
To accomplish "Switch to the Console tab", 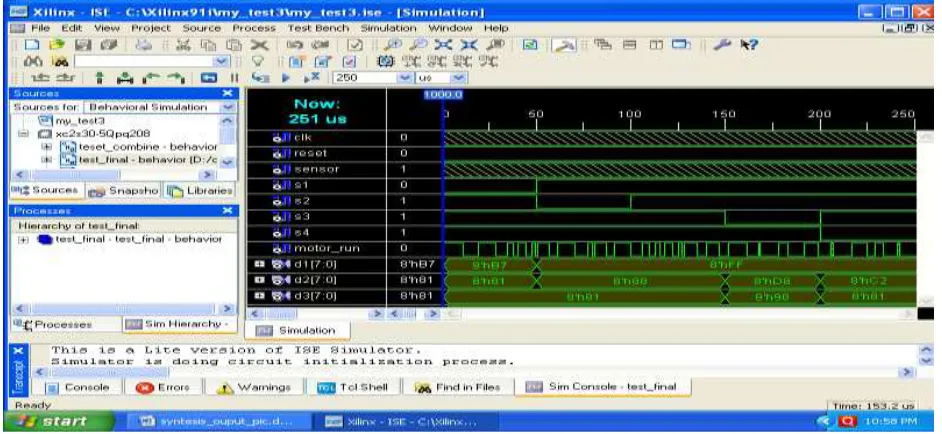I will tap(79, 388).
